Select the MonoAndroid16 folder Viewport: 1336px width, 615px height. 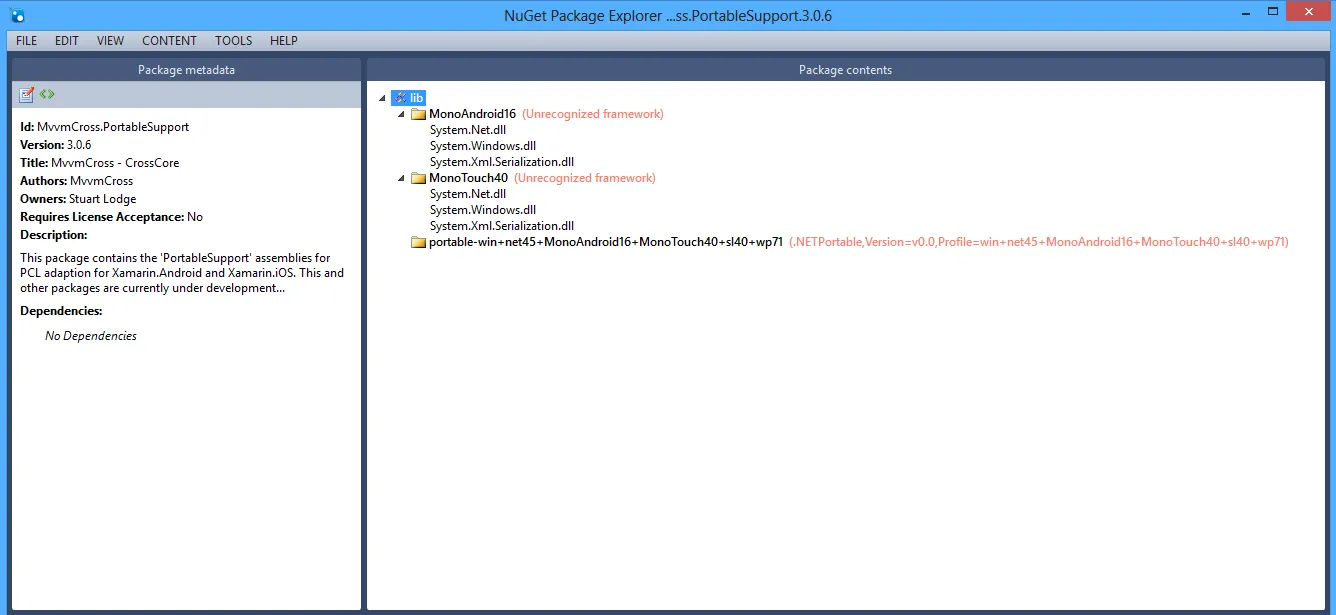(x=472, y=114)
